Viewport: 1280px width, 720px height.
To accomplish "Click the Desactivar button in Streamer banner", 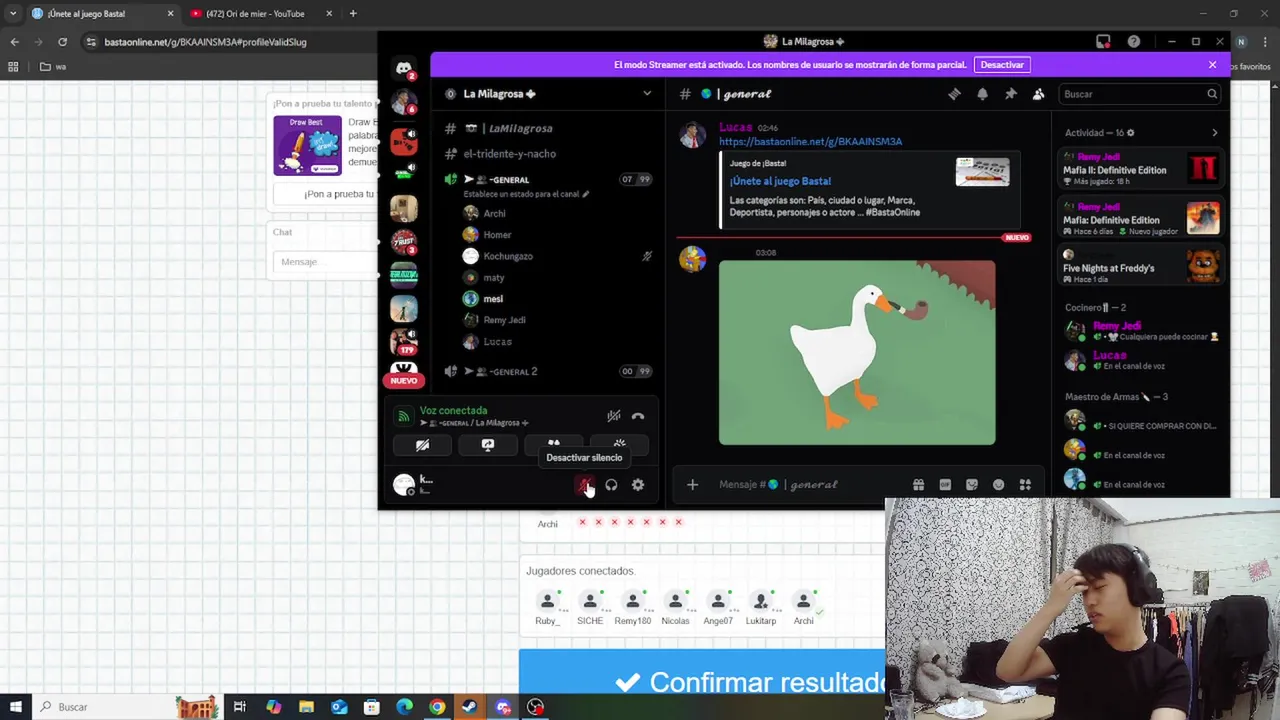I will point(1002,65).
